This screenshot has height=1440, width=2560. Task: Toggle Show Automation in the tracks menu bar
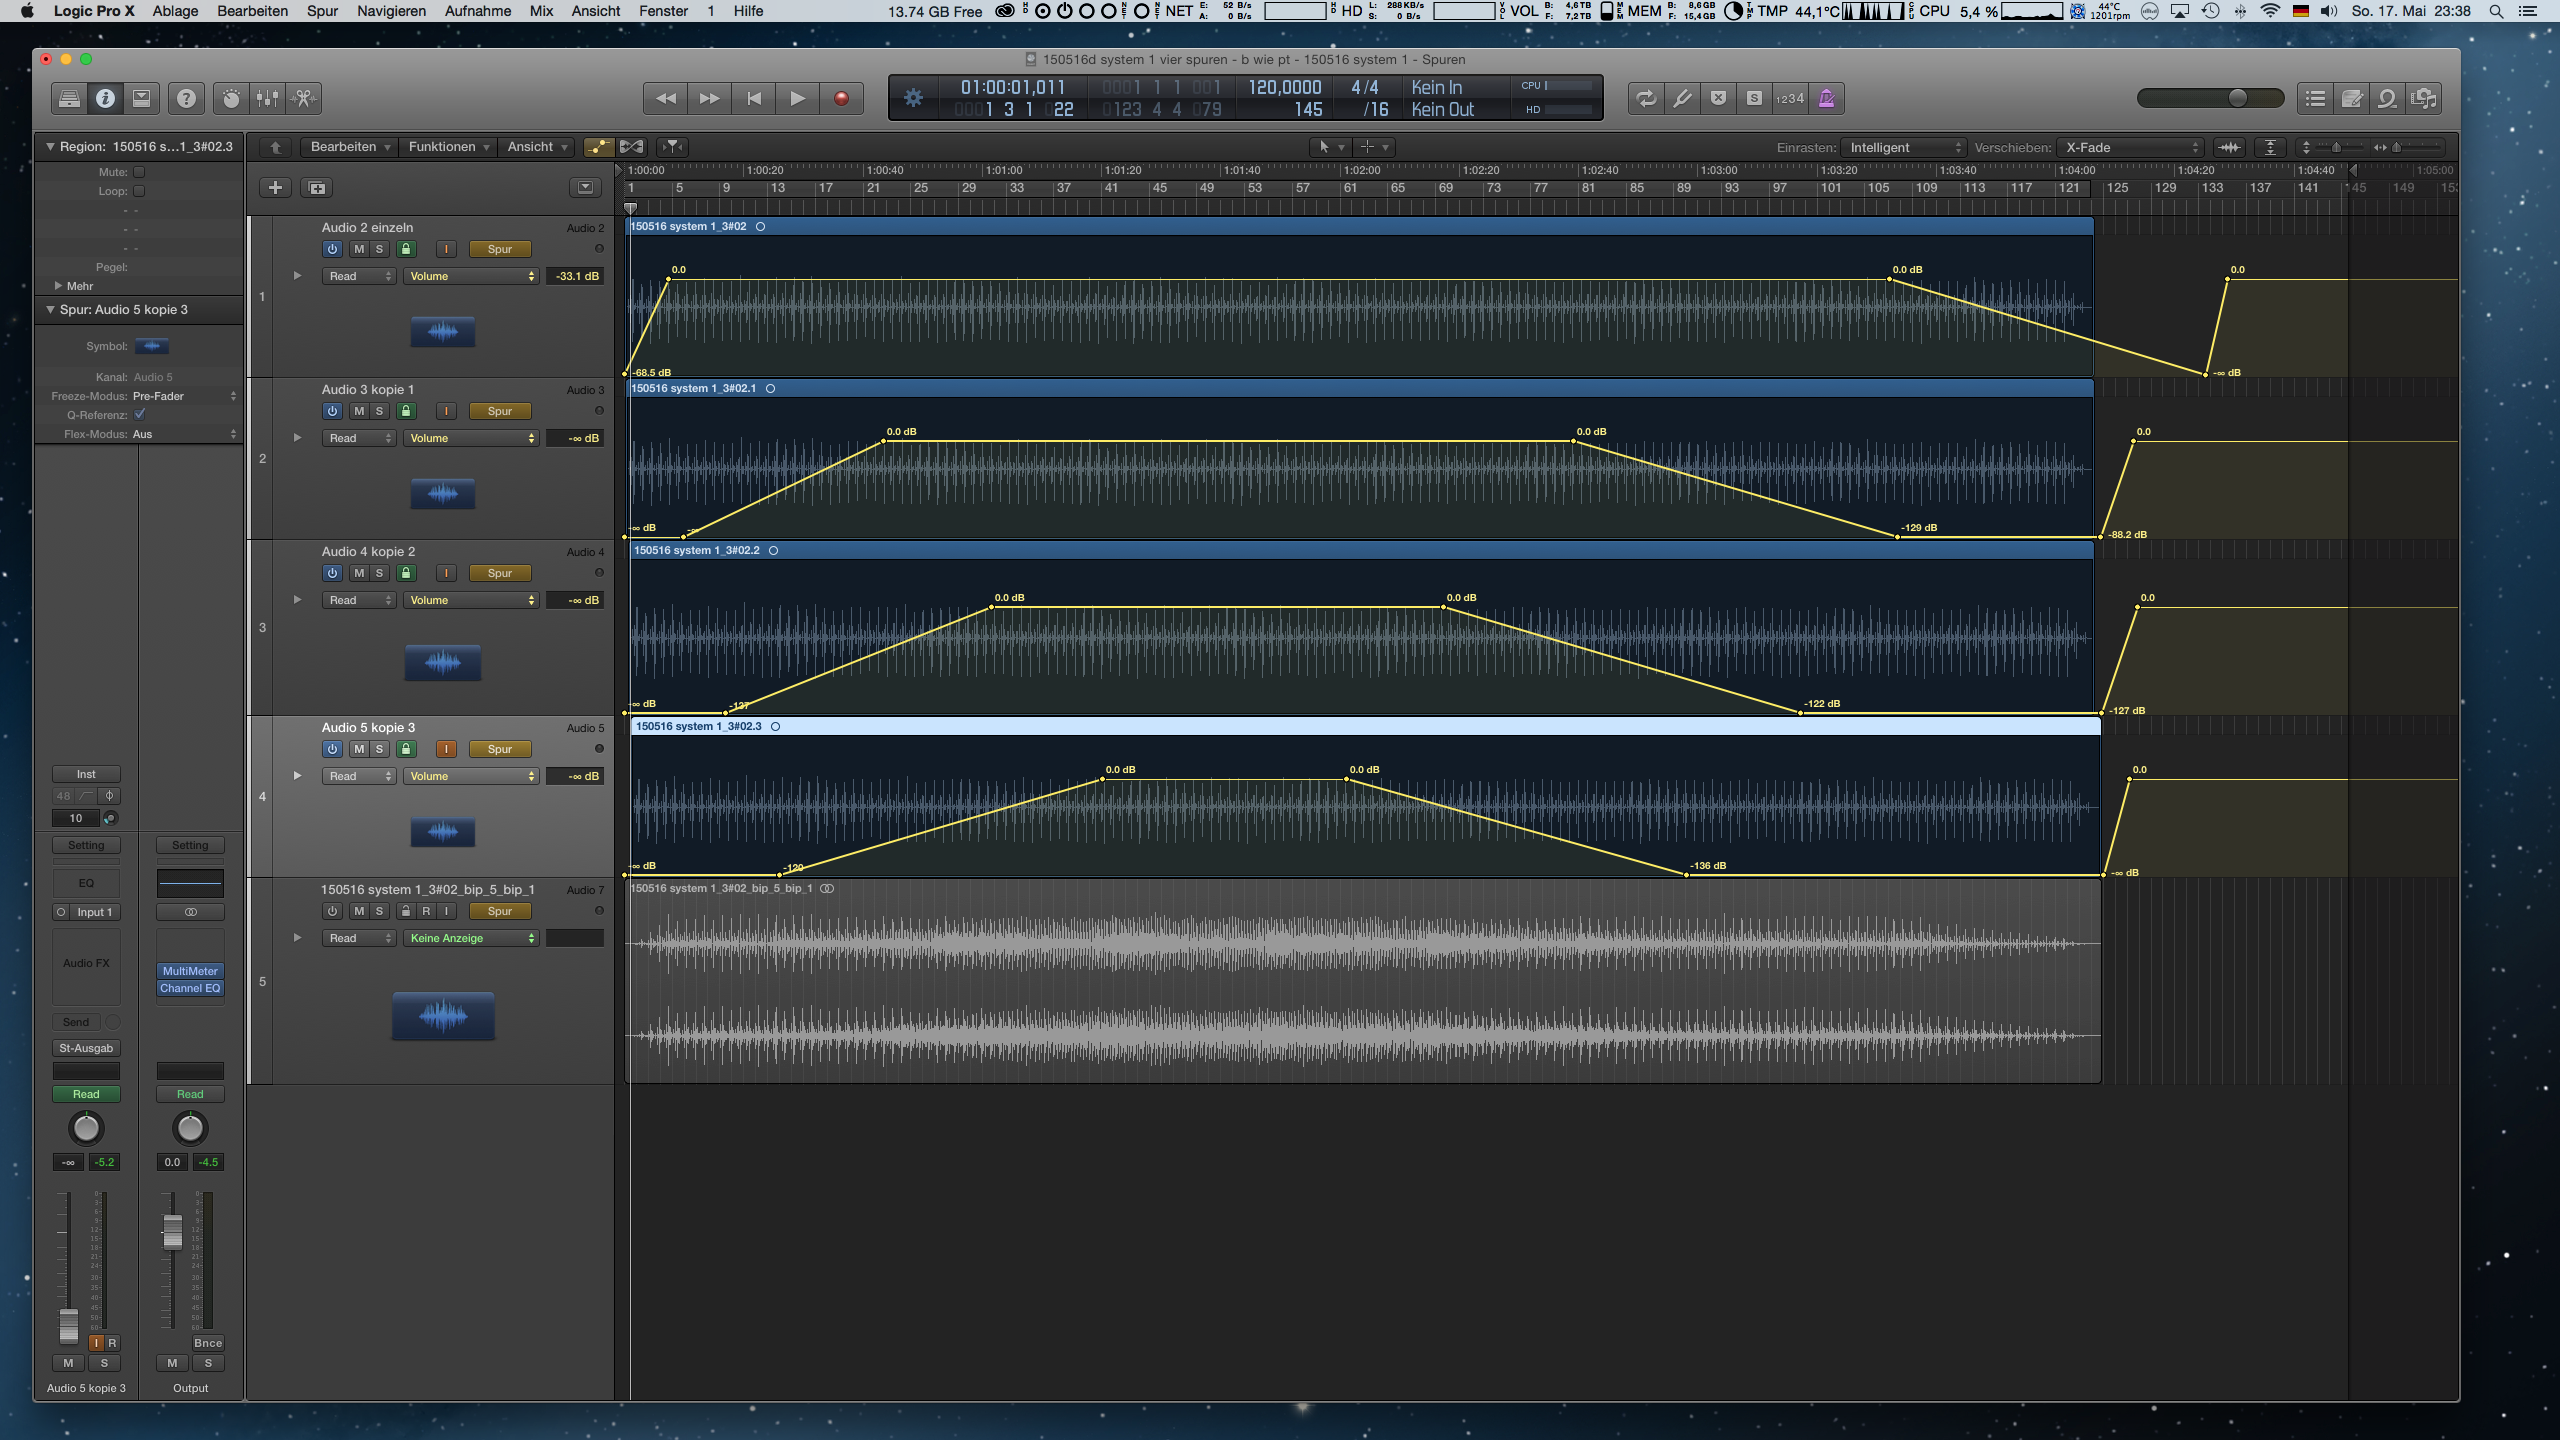coord(598,147)
